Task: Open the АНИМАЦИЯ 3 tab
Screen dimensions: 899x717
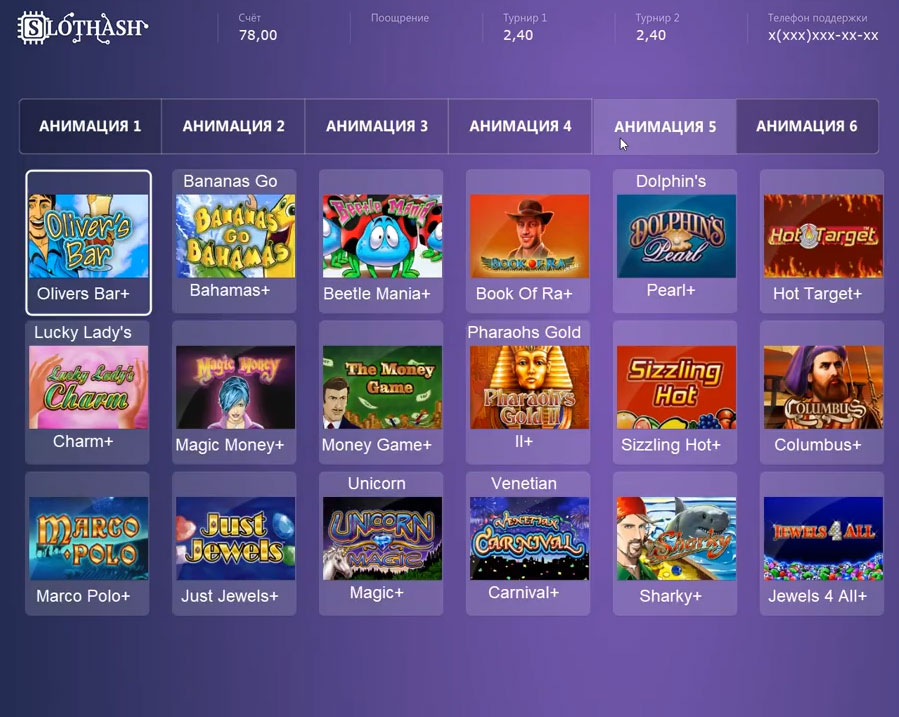Action: [x=377, y=126]
